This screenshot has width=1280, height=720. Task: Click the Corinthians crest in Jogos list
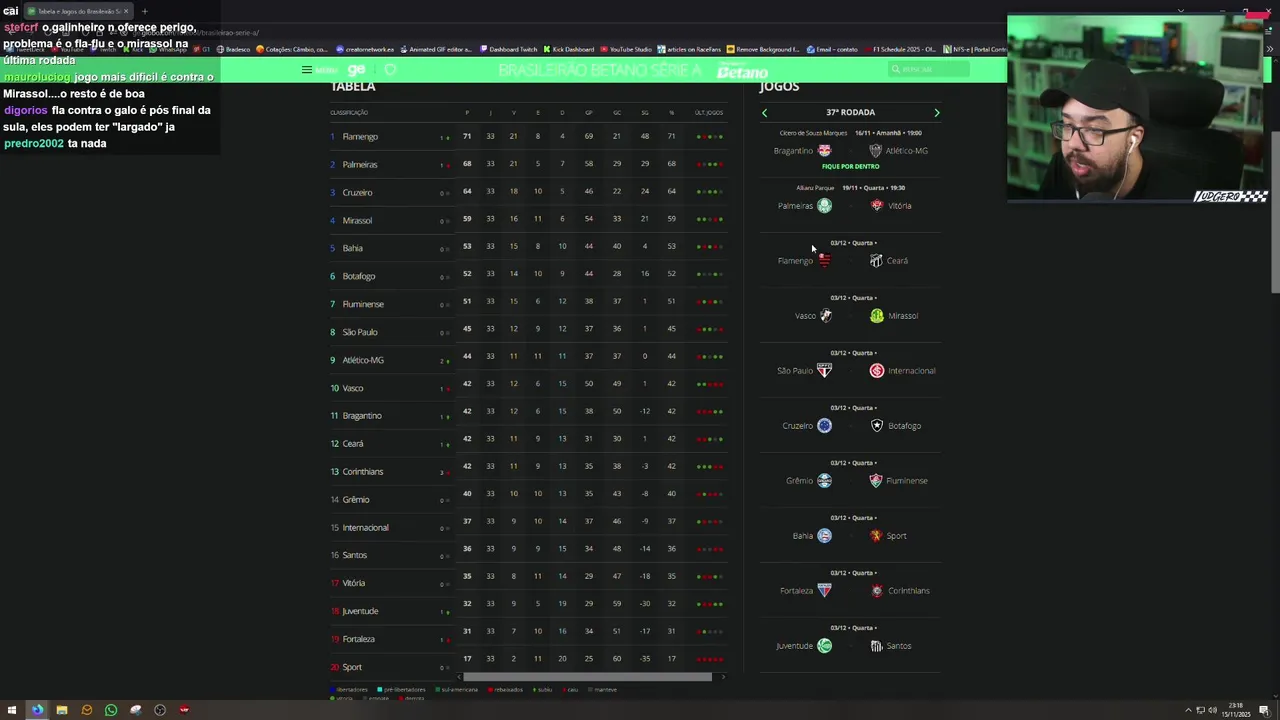coord(877,591)
